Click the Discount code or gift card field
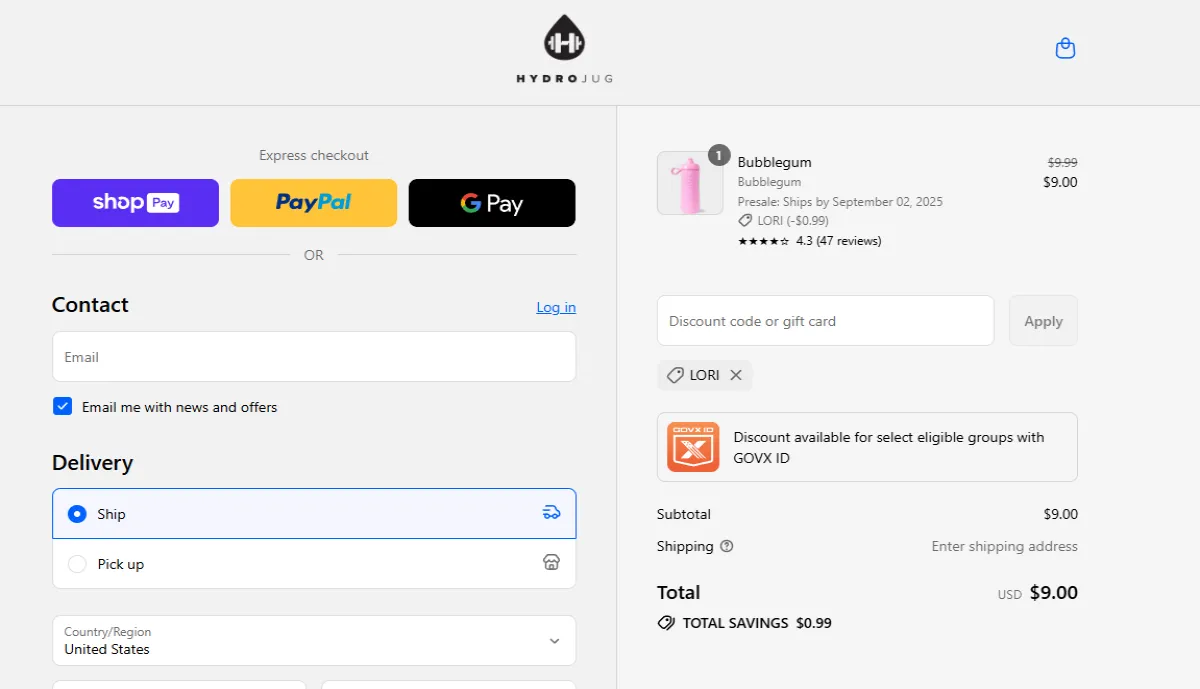The height and width of the screenshot is (689, 1200). coord(825,321)
